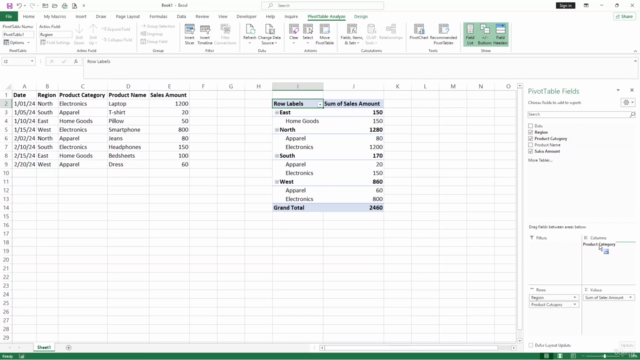Open PivotTable Options dropdown
This screenshot has height=360, width=640.
(x=17, y=42)
